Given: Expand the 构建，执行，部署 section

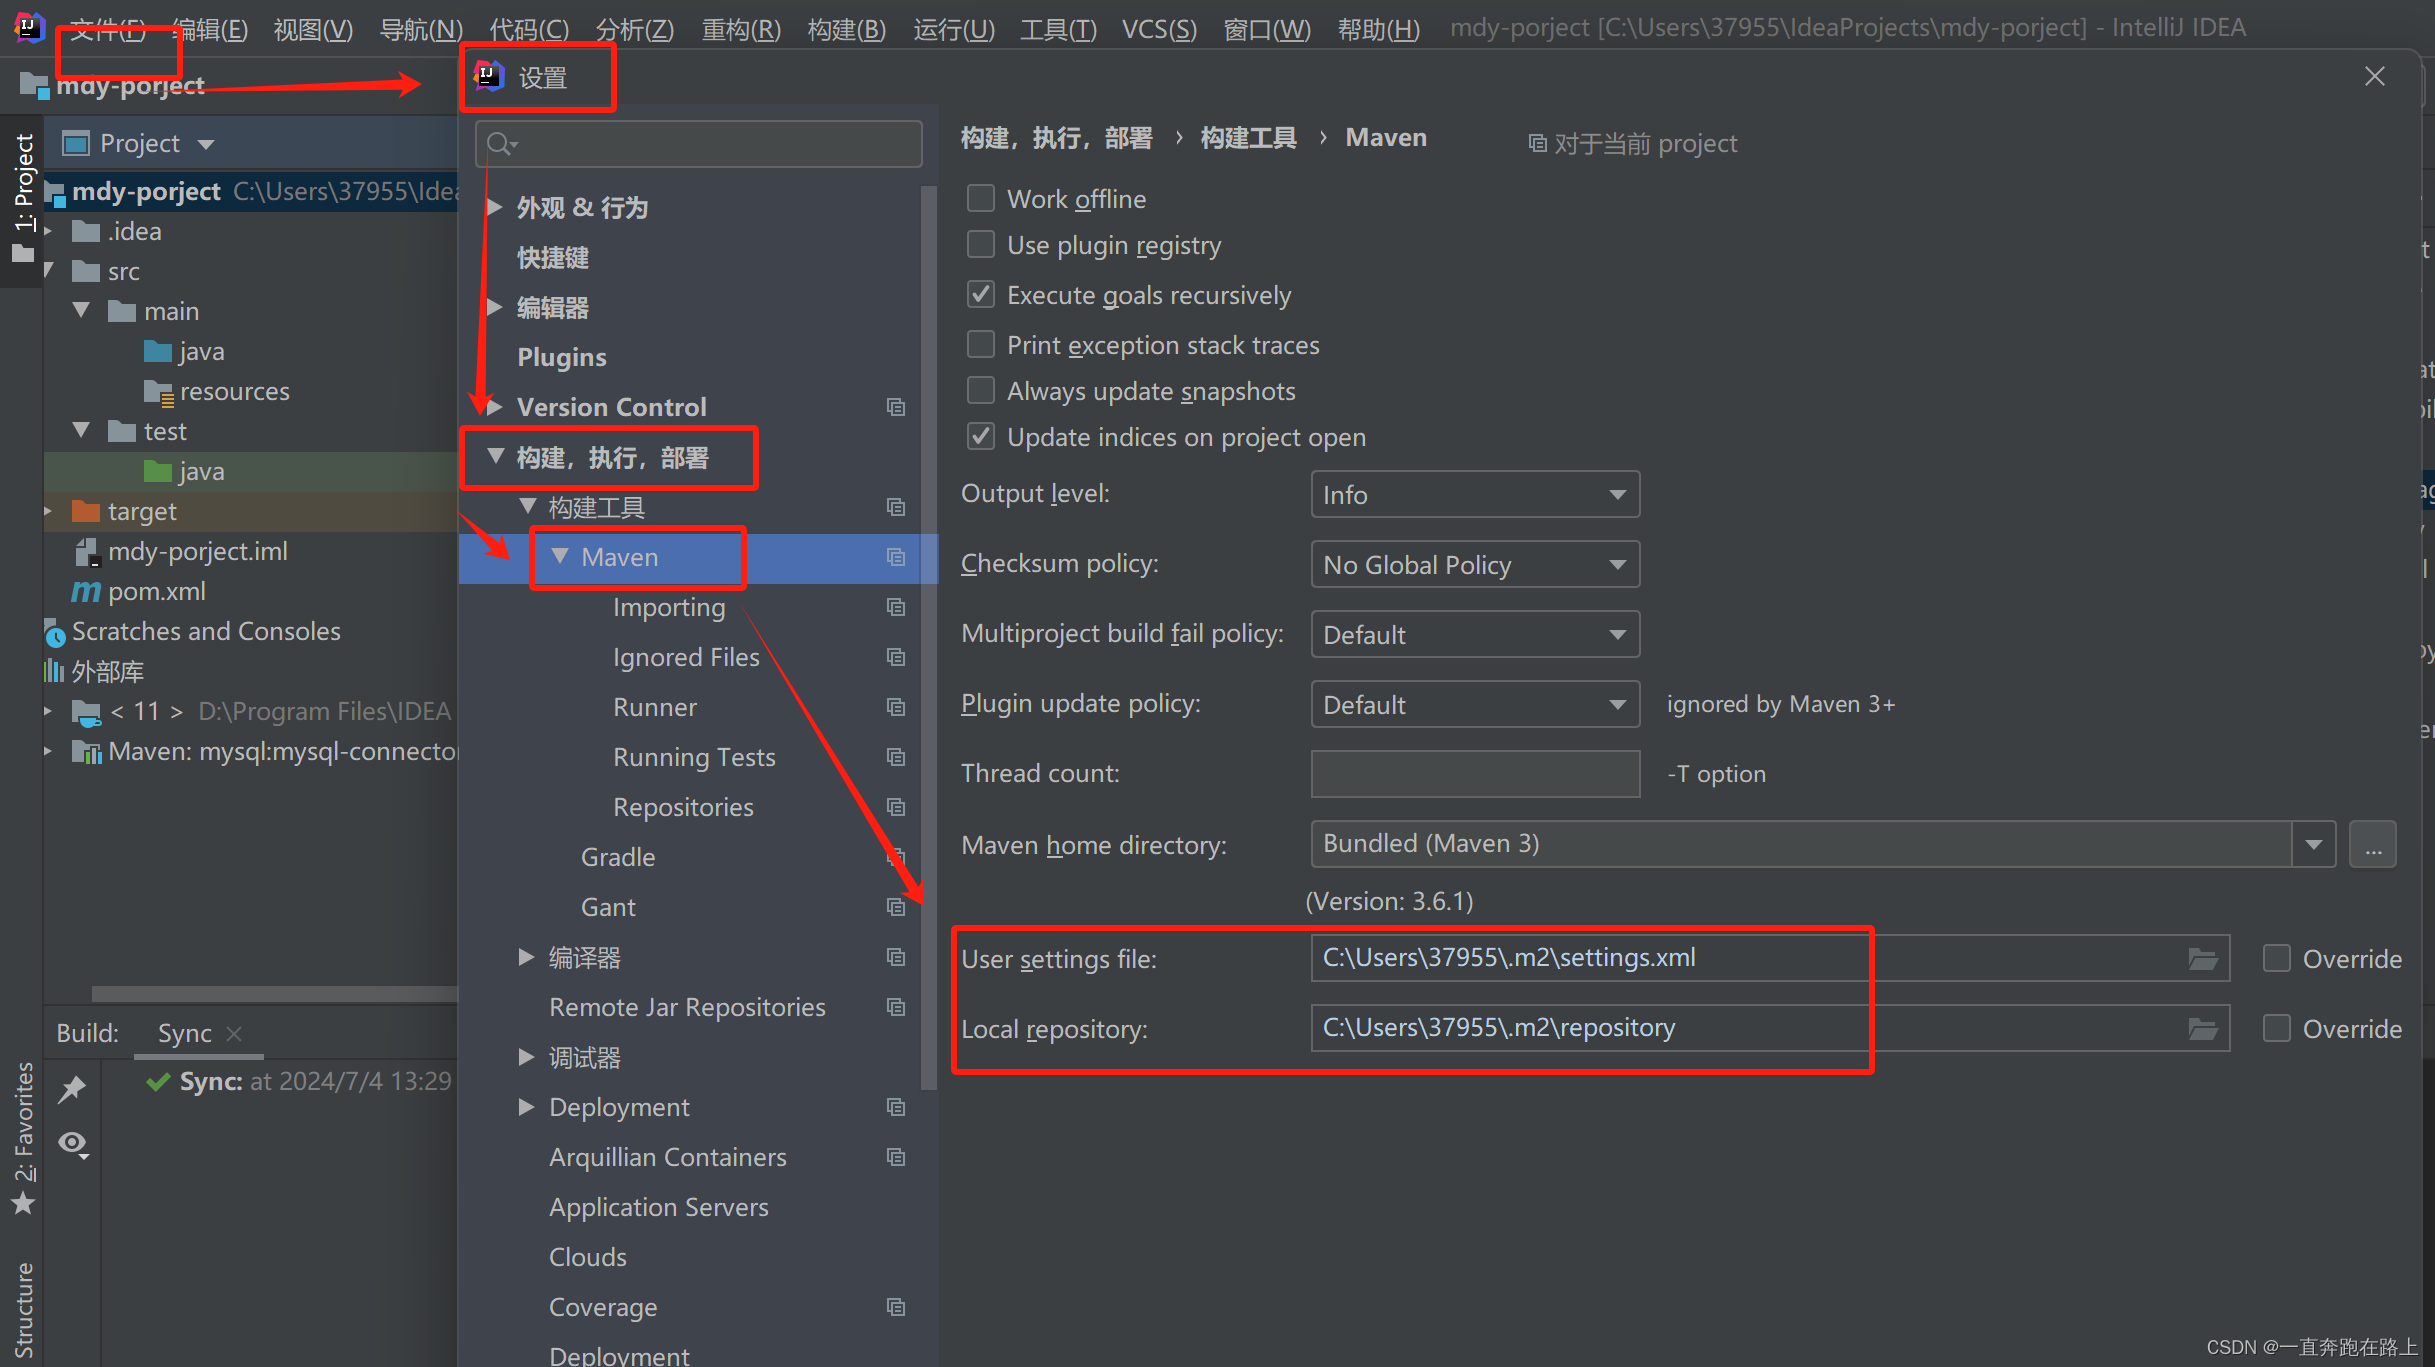Looking at the screenshot, I should pos(492,457).
